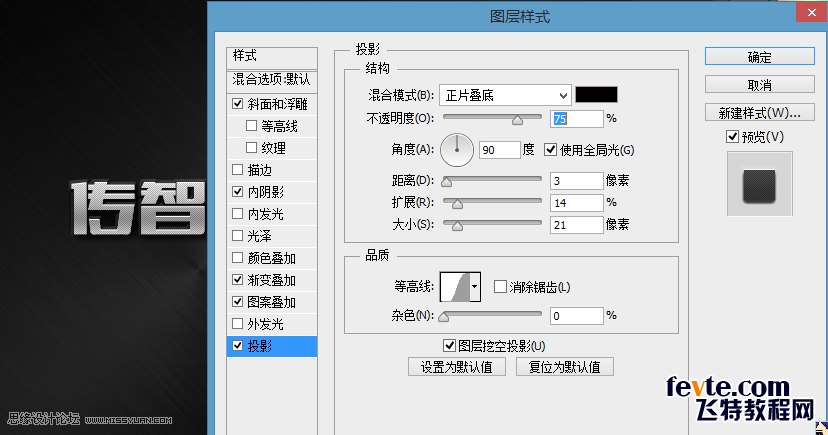
Task: Select the 混合选项:默认 item
Action: pyautogui.click(x=271, y=79)
